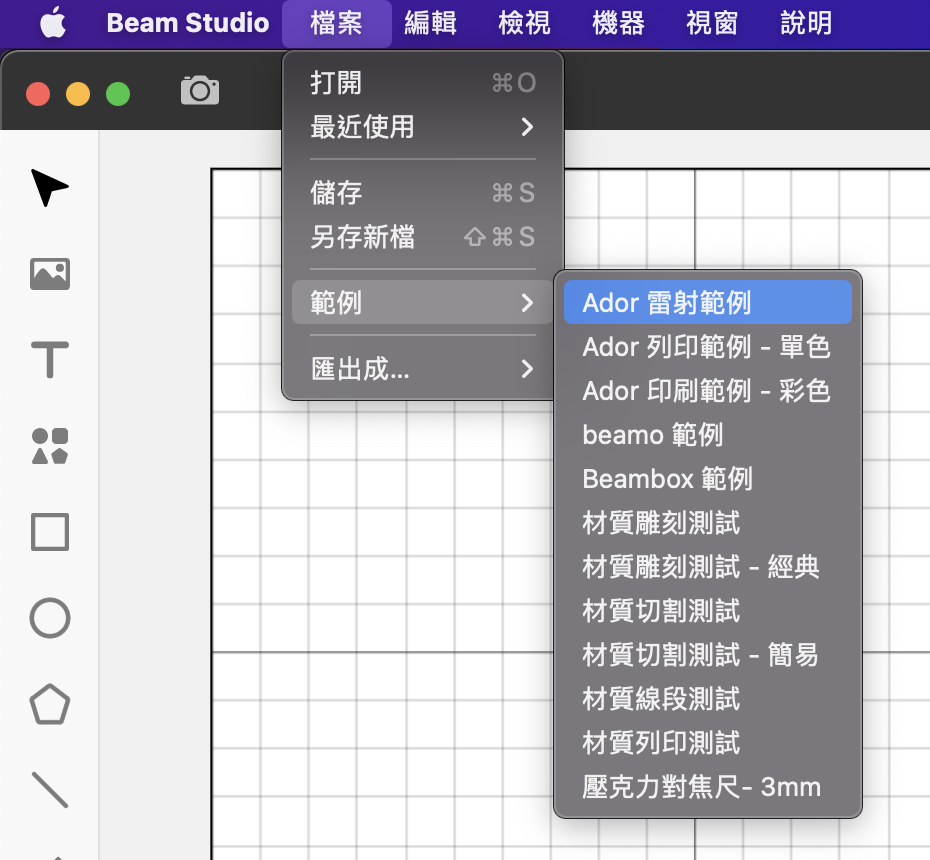Screen dimensions: 930x860
Task: Choose Ador 雷射範例 example
Action: [708, 302]
